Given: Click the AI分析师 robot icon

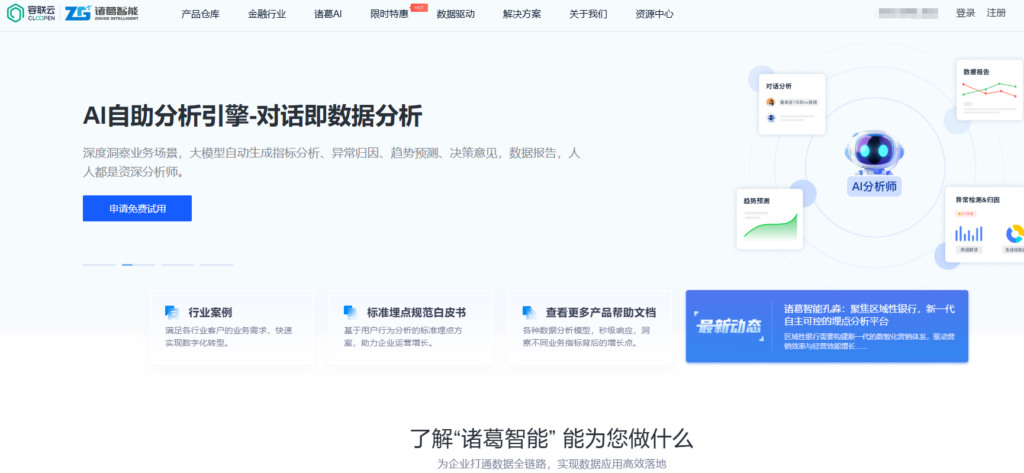Looking at the screenshot, I should [x=874, y=152].
